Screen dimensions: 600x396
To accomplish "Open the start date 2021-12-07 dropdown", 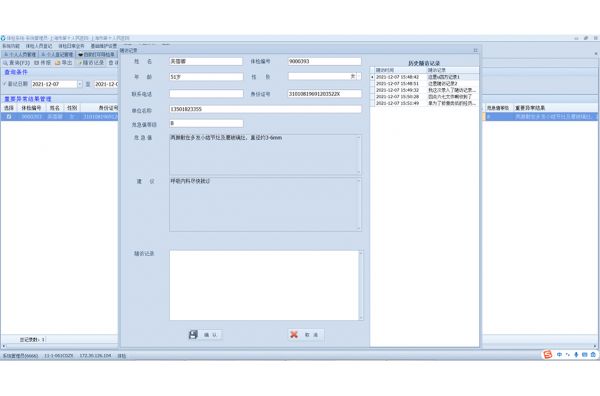I will [x=80, y=84].
